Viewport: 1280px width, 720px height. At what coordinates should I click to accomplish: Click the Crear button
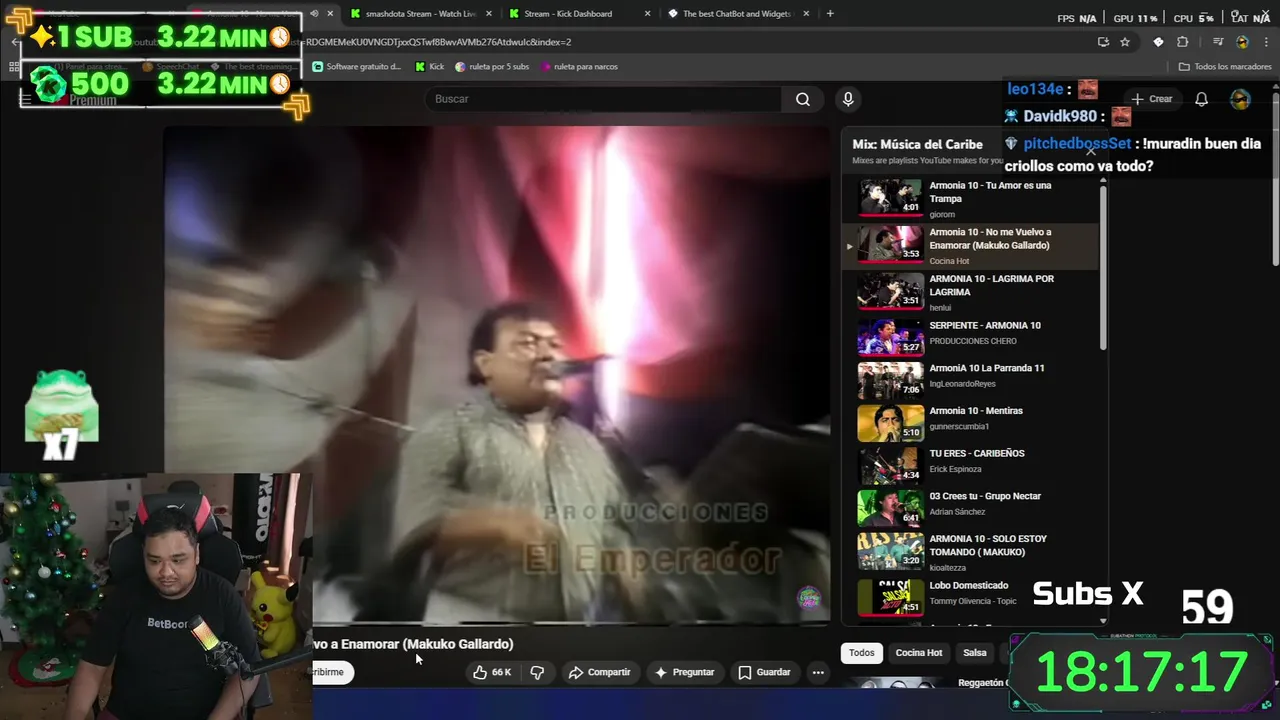coord(1152,99)
